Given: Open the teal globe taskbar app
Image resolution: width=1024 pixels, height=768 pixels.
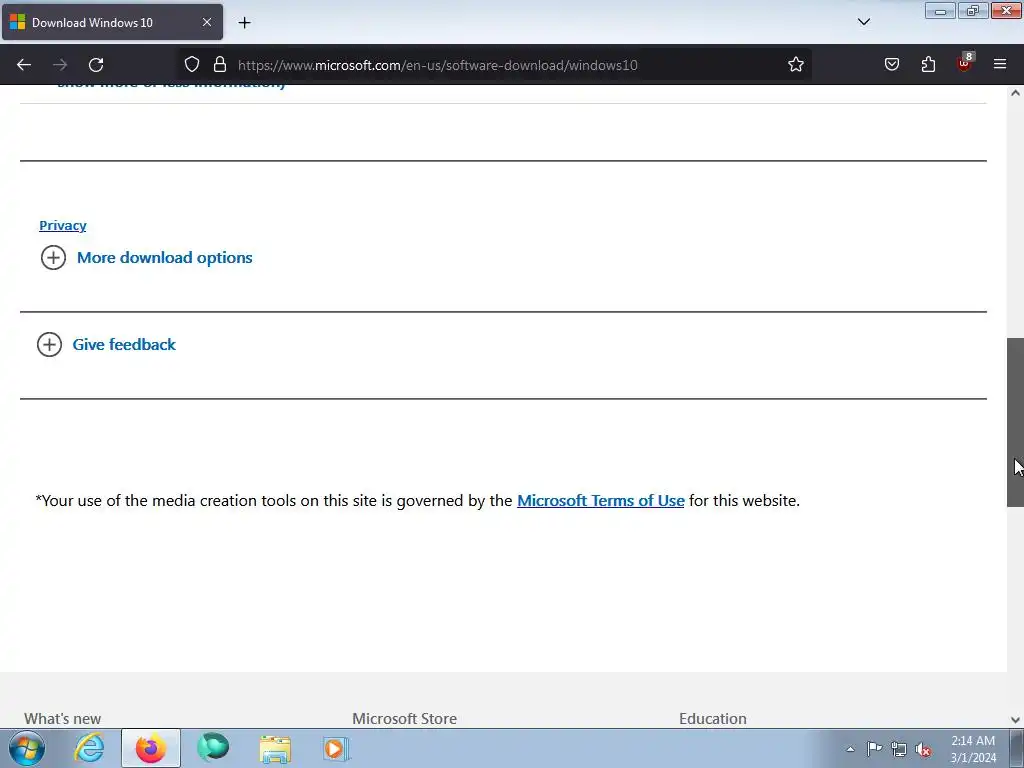Looking at the screenshot, I should (213, 748).
